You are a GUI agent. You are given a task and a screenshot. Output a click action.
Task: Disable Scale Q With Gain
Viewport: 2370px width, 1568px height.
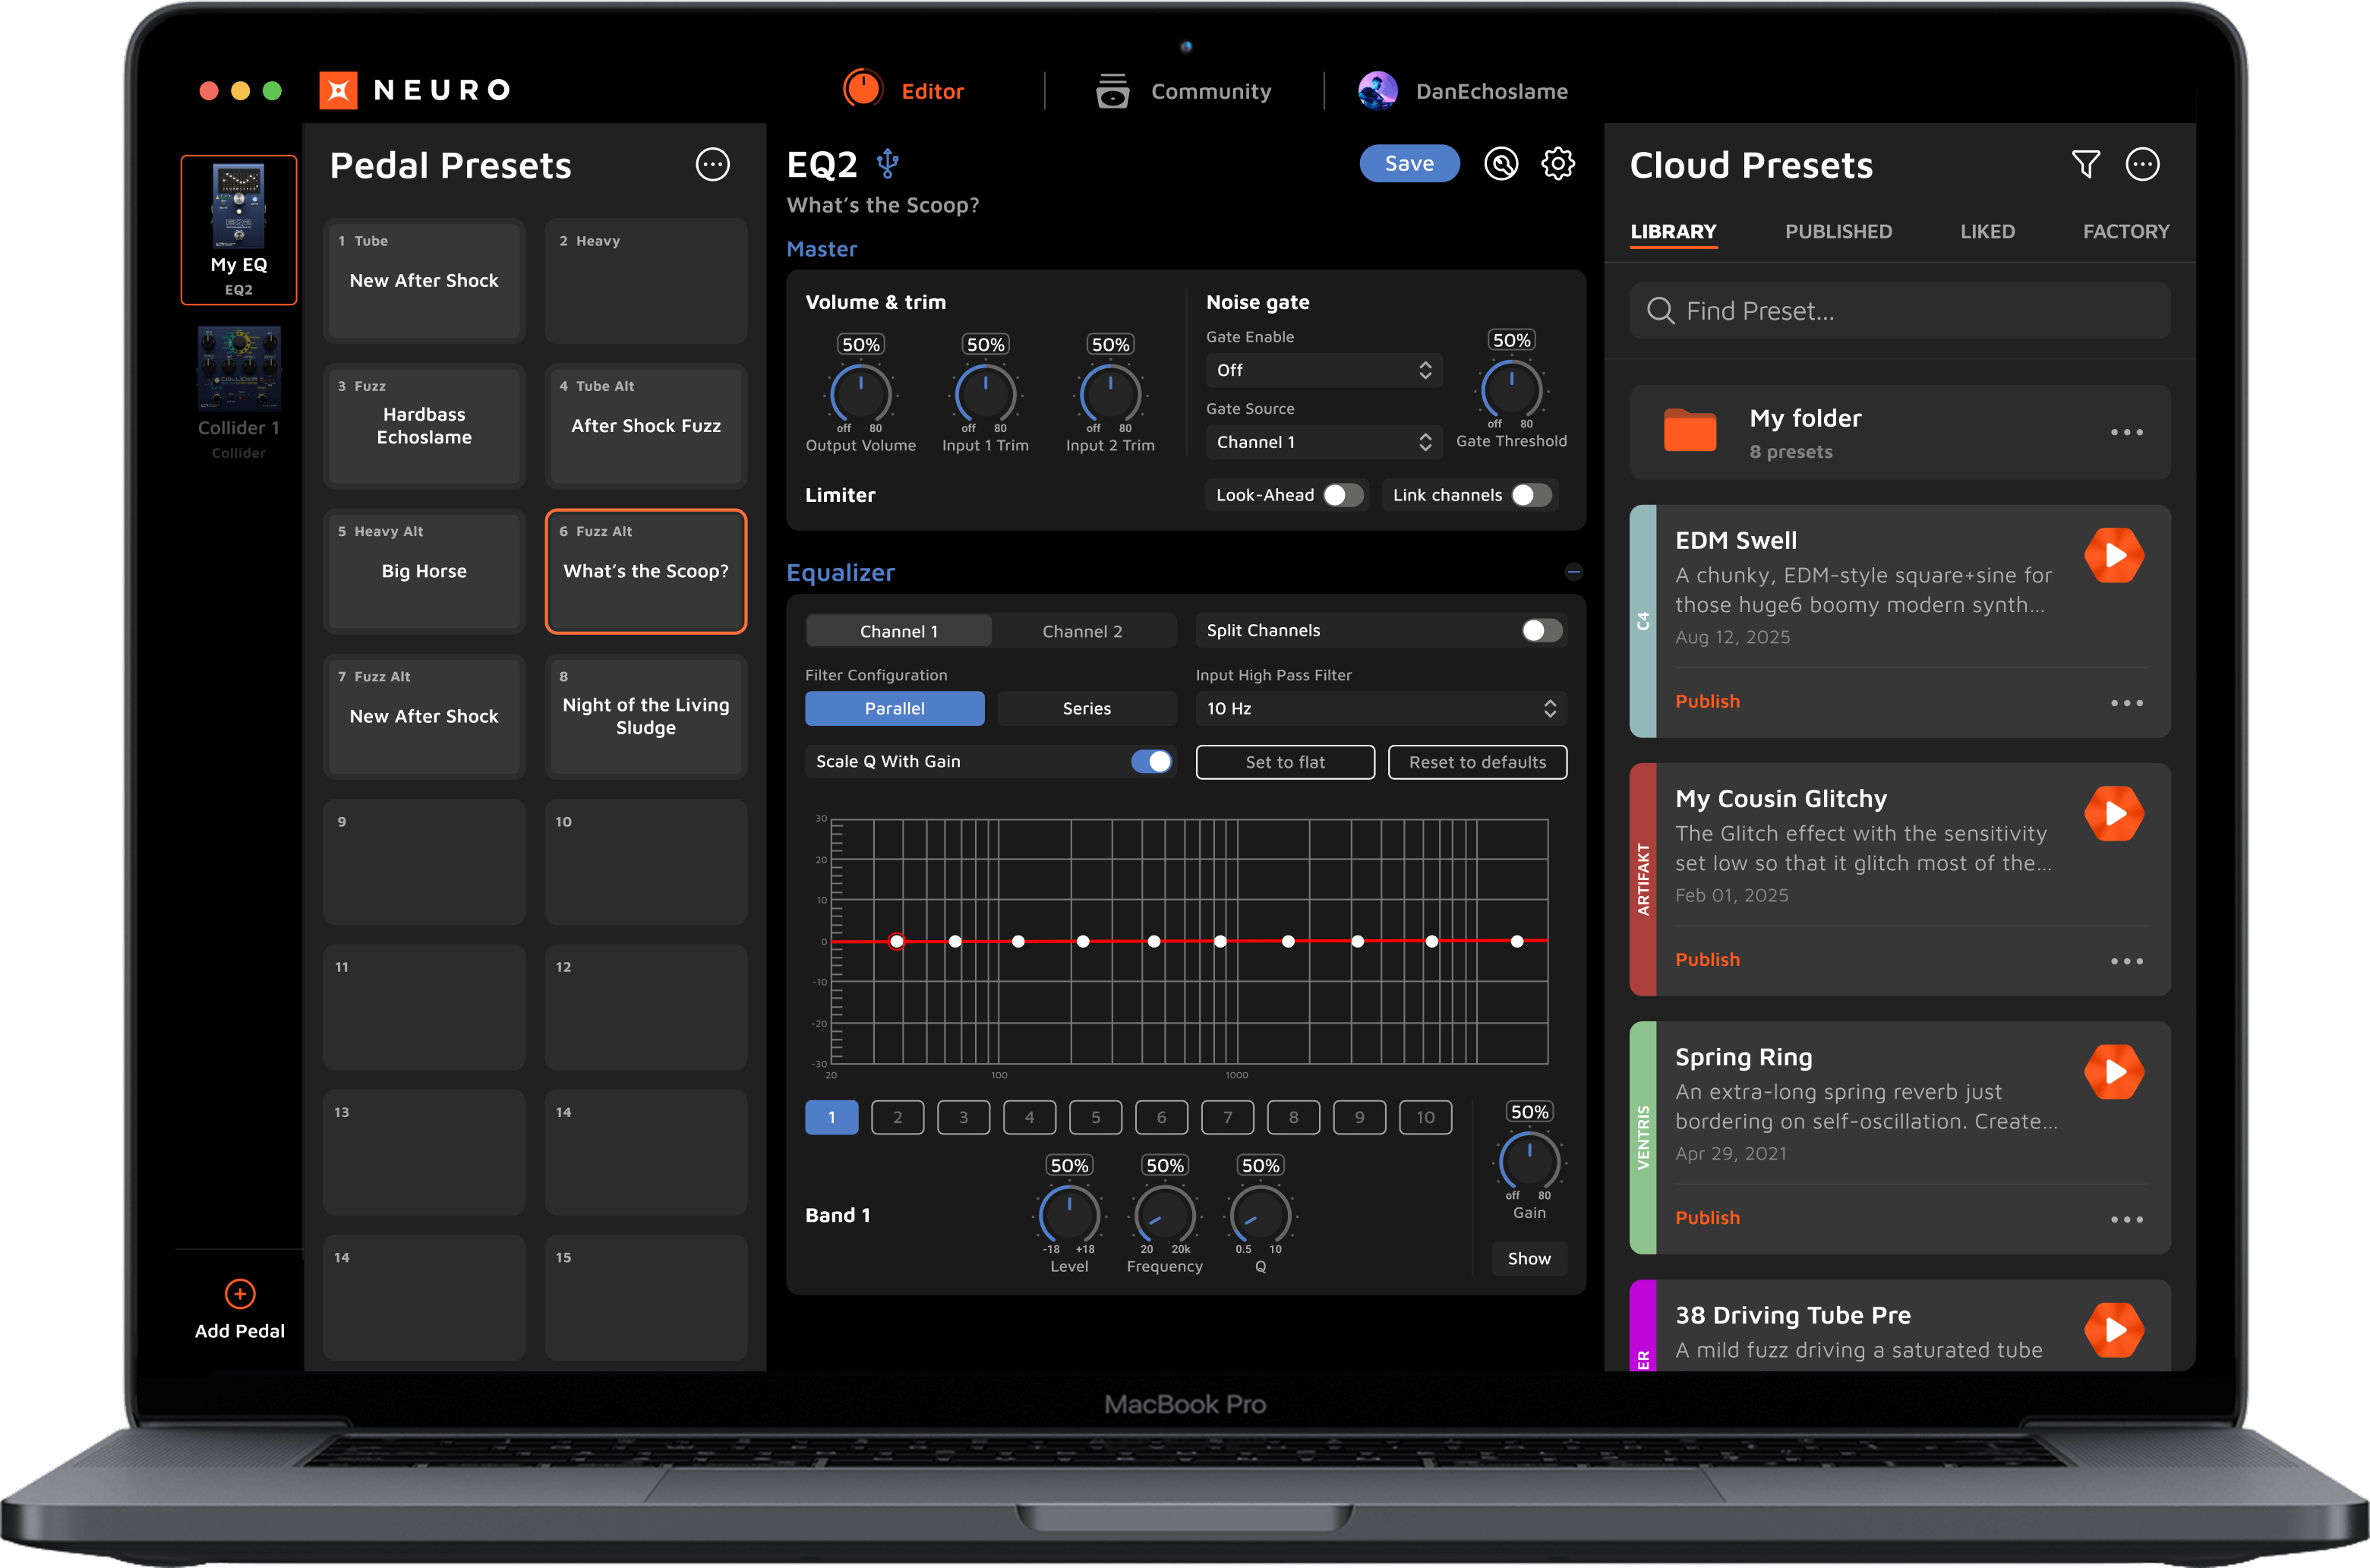coord(1152,761)
